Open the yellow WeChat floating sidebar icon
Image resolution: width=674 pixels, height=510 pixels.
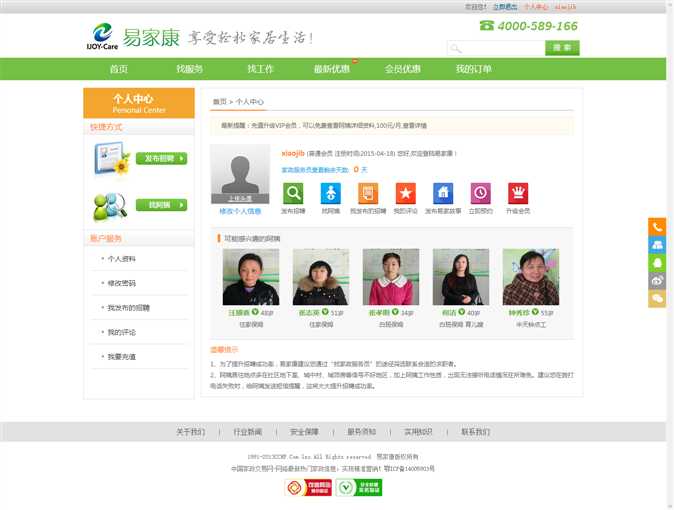tap(657, 298)
